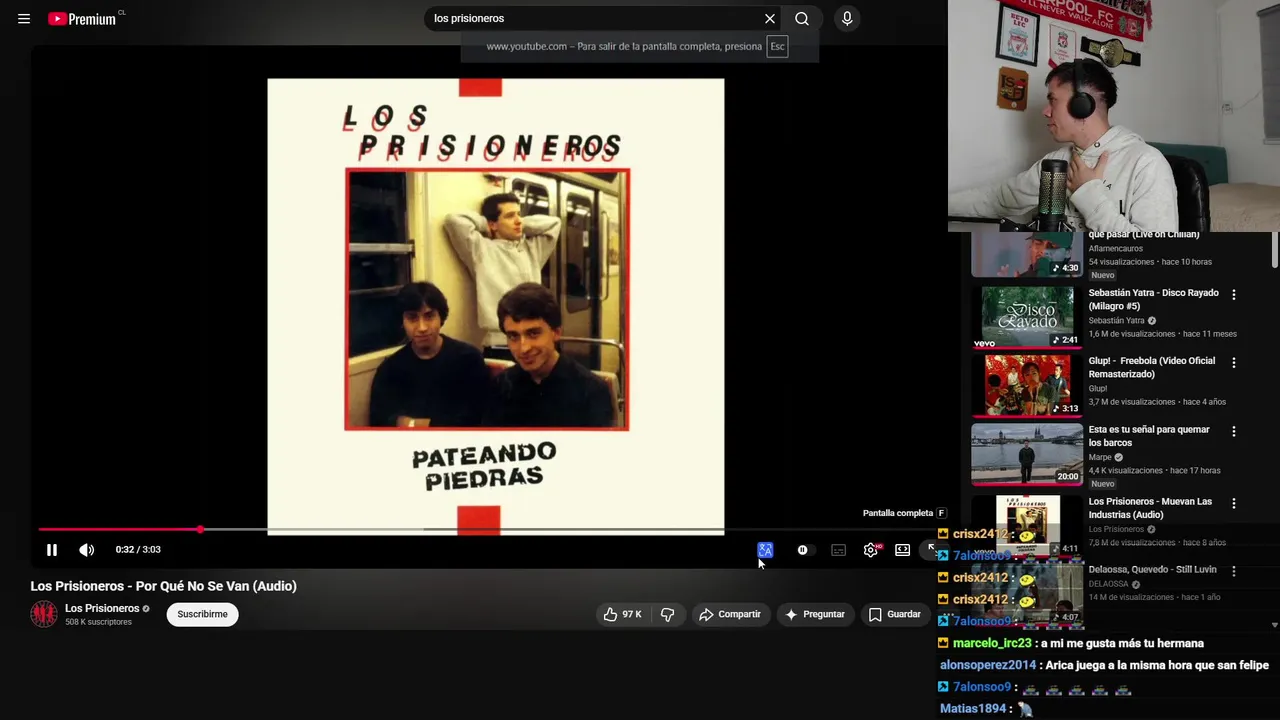The height and width of the screenshot is (720, 1280).
Task: Open 'Esta es tu señal' video thumbnail
Action: click(1027, 453)
